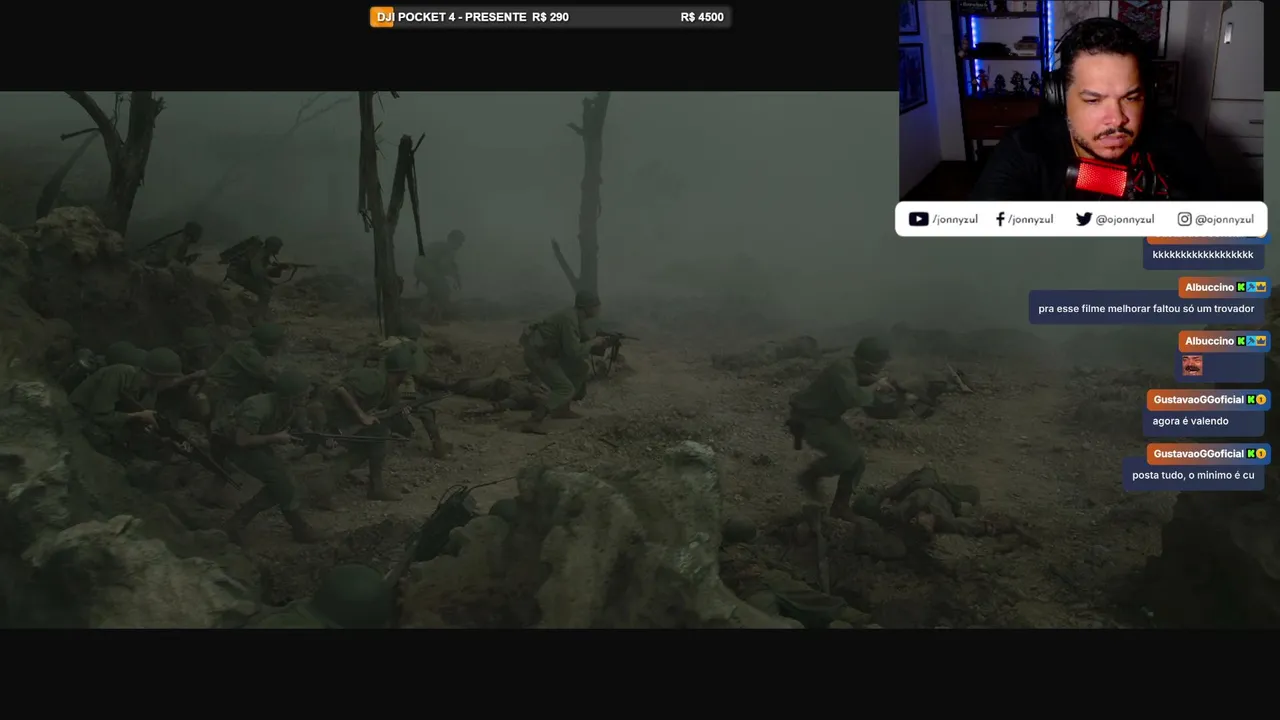The width and height of the screenshot is (1280, 720).
Task: Click the green K badge beside GustavaoGGoficial above "agora é valendo"
Action: tap(1250, 399)
